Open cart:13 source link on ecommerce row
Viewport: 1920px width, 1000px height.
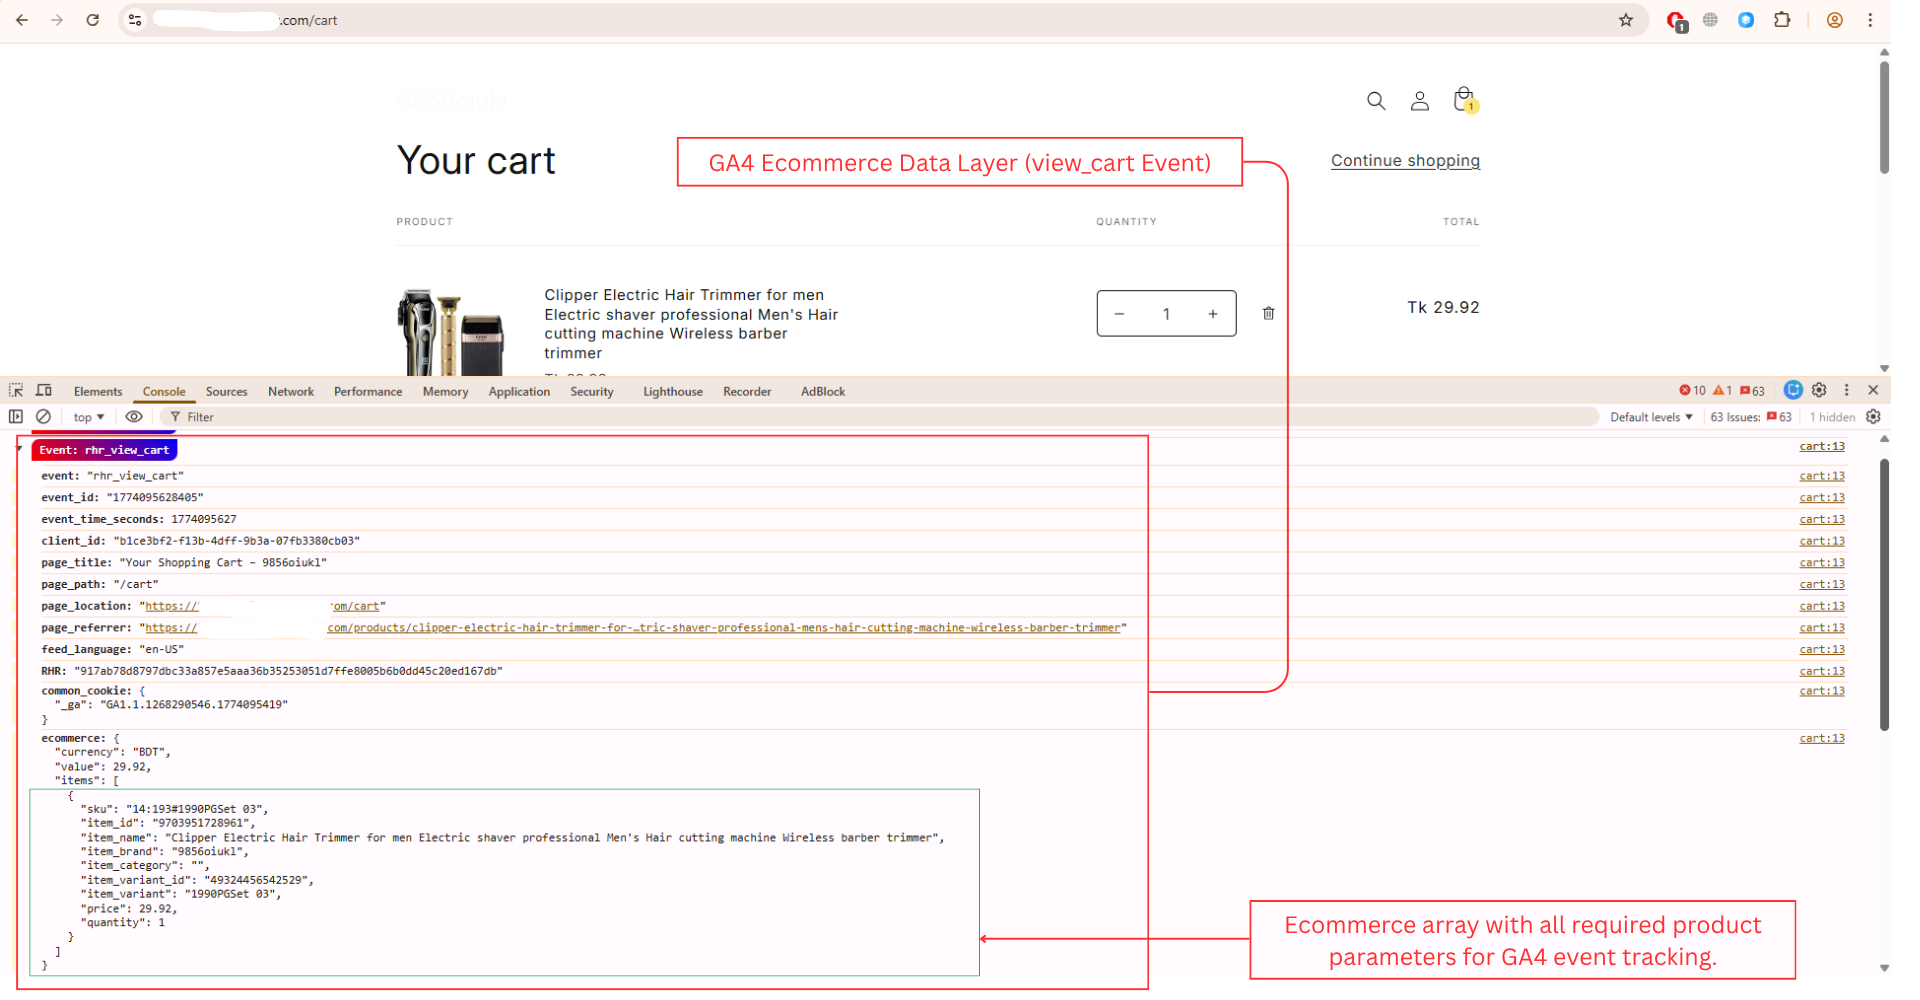click(x=1822, y=739)
